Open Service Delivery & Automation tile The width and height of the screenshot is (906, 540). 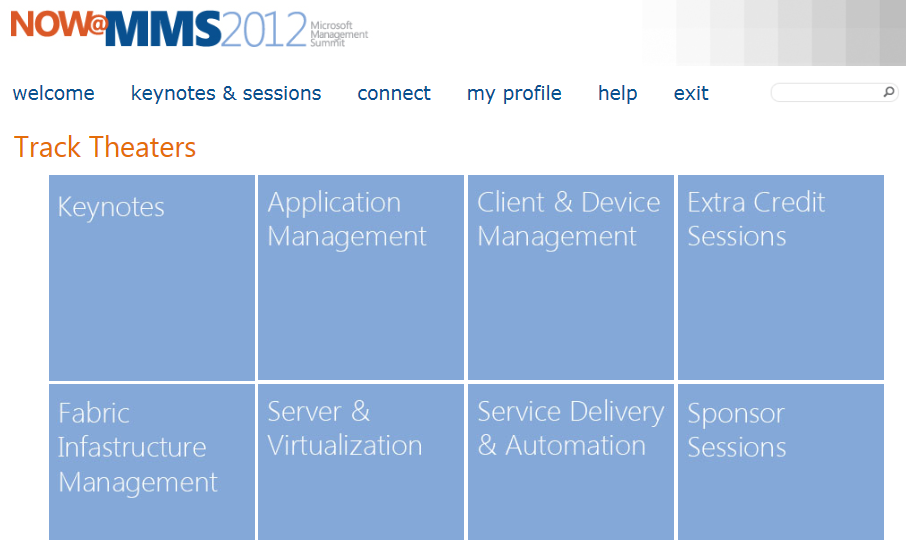pyautogui.click(x=571, y=462)
